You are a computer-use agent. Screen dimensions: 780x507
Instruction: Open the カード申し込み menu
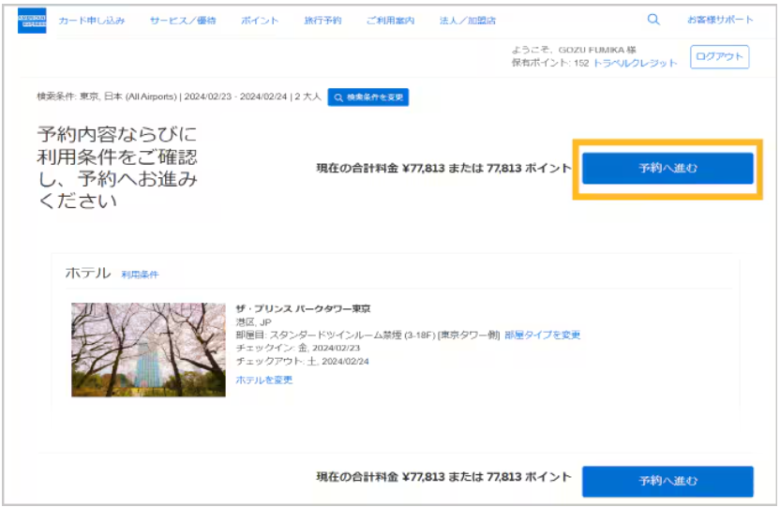[92, 20]
